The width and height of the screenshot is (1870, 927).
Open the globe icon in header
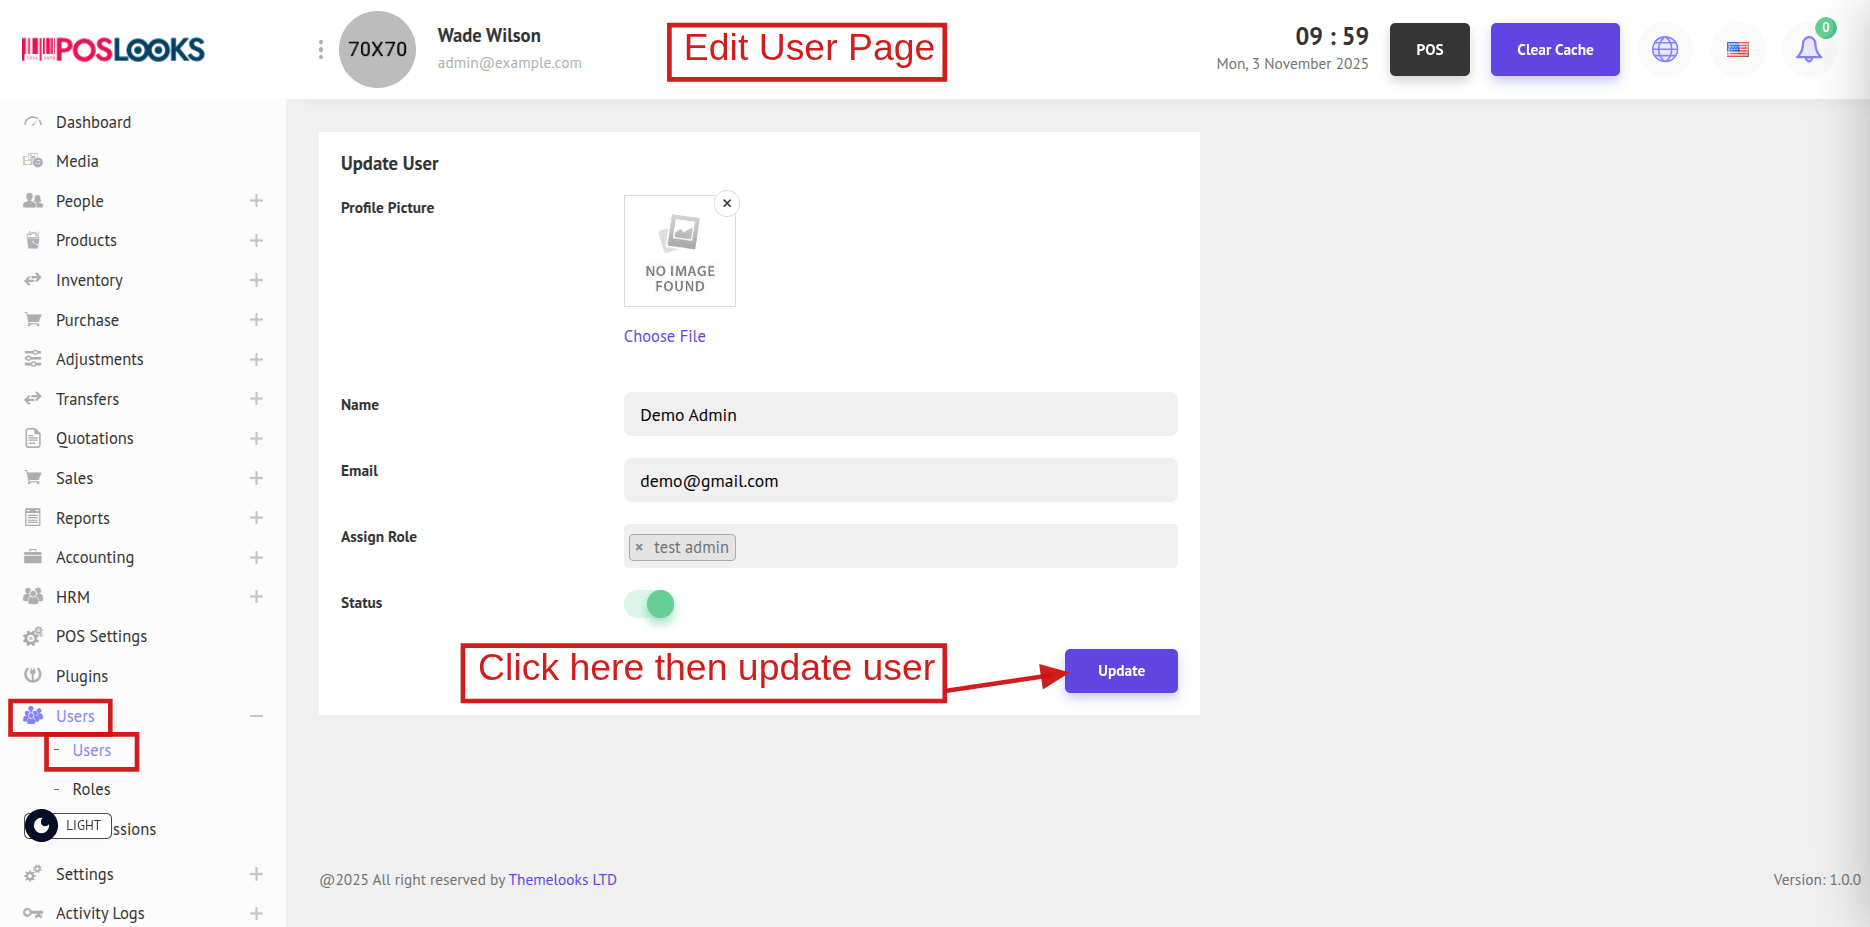point(1665,49)
